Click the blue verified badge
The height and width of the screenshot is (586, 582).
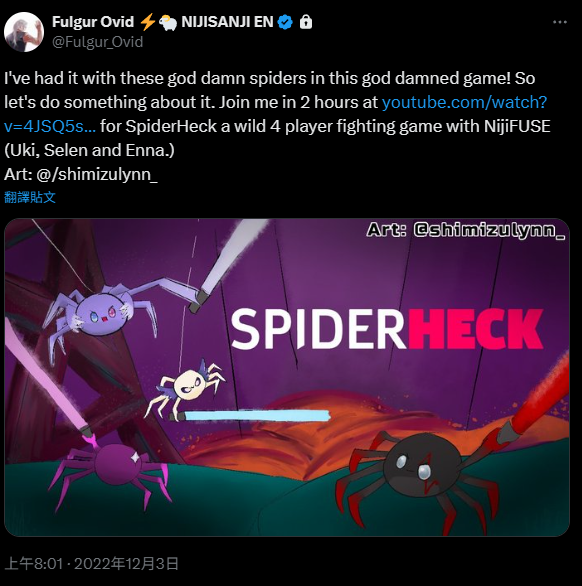(285, 22)
